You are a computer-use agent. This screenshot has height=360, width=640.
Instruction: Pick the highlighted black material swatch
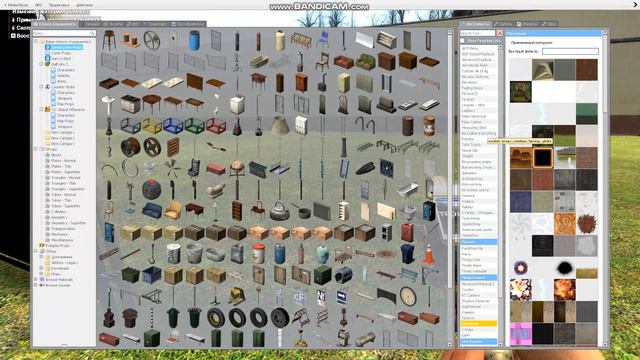click(x=542, y=158)
